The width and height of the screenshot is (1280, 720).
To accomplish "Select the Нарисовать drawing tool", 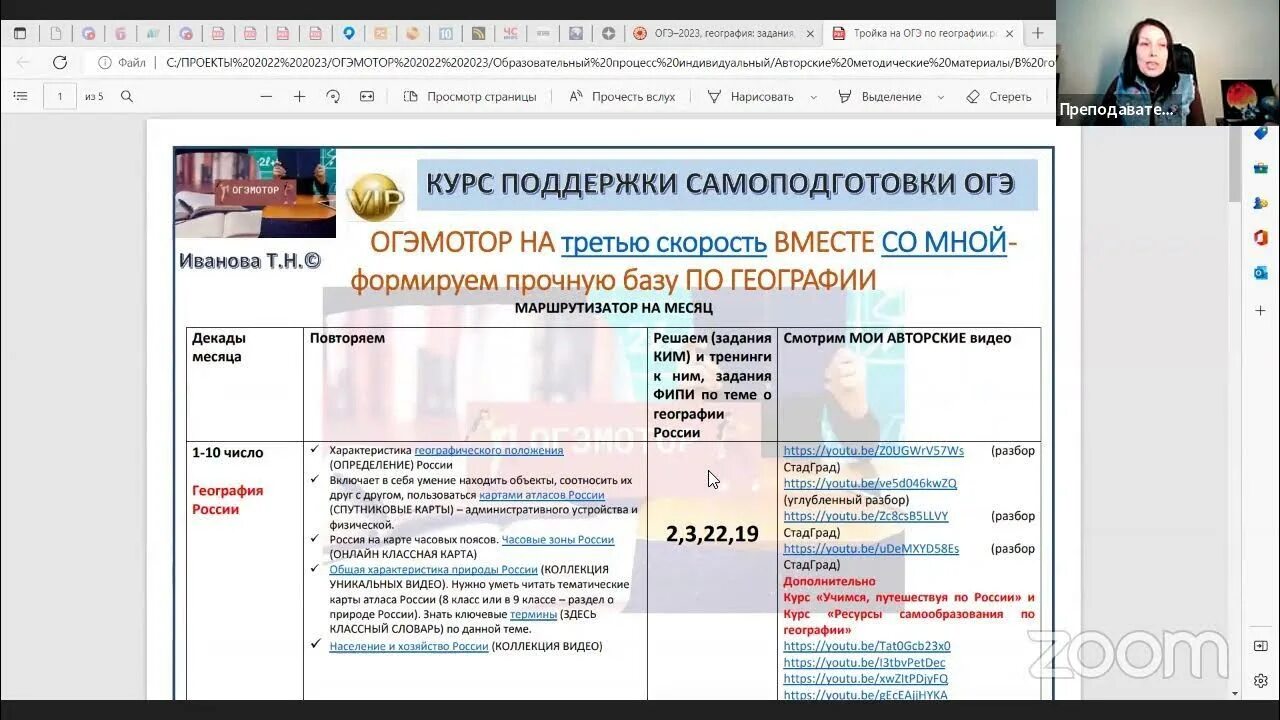I will coord(750,96).
